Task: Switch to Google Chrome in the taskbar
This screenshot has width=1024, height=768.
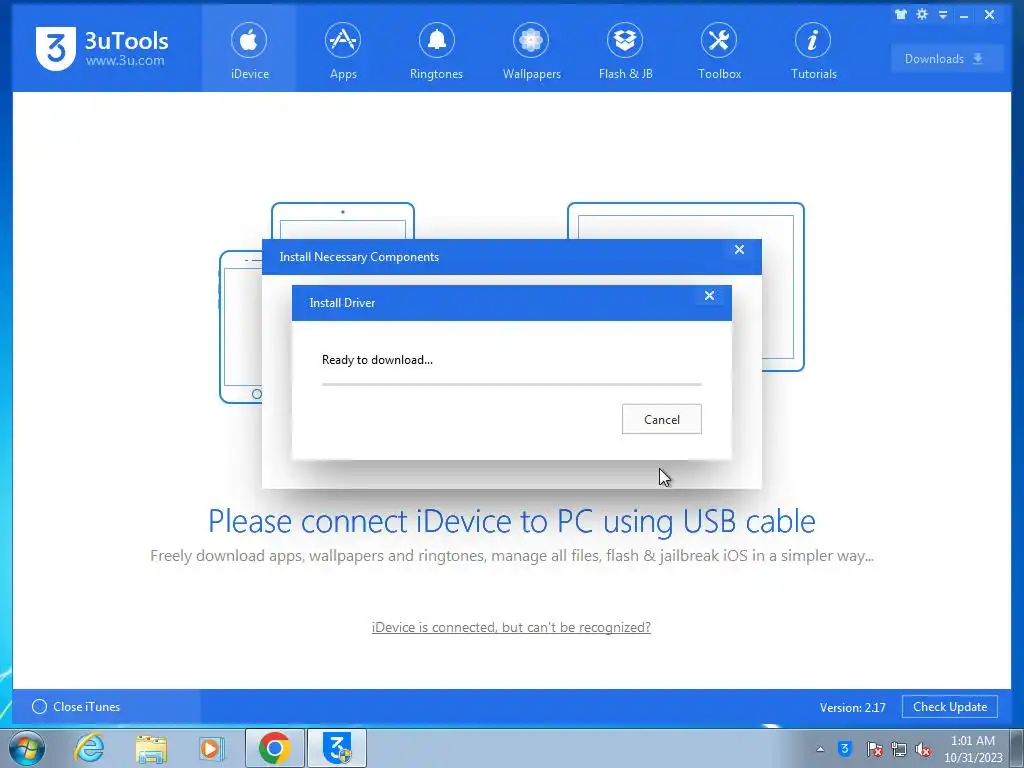Action: 274,748
